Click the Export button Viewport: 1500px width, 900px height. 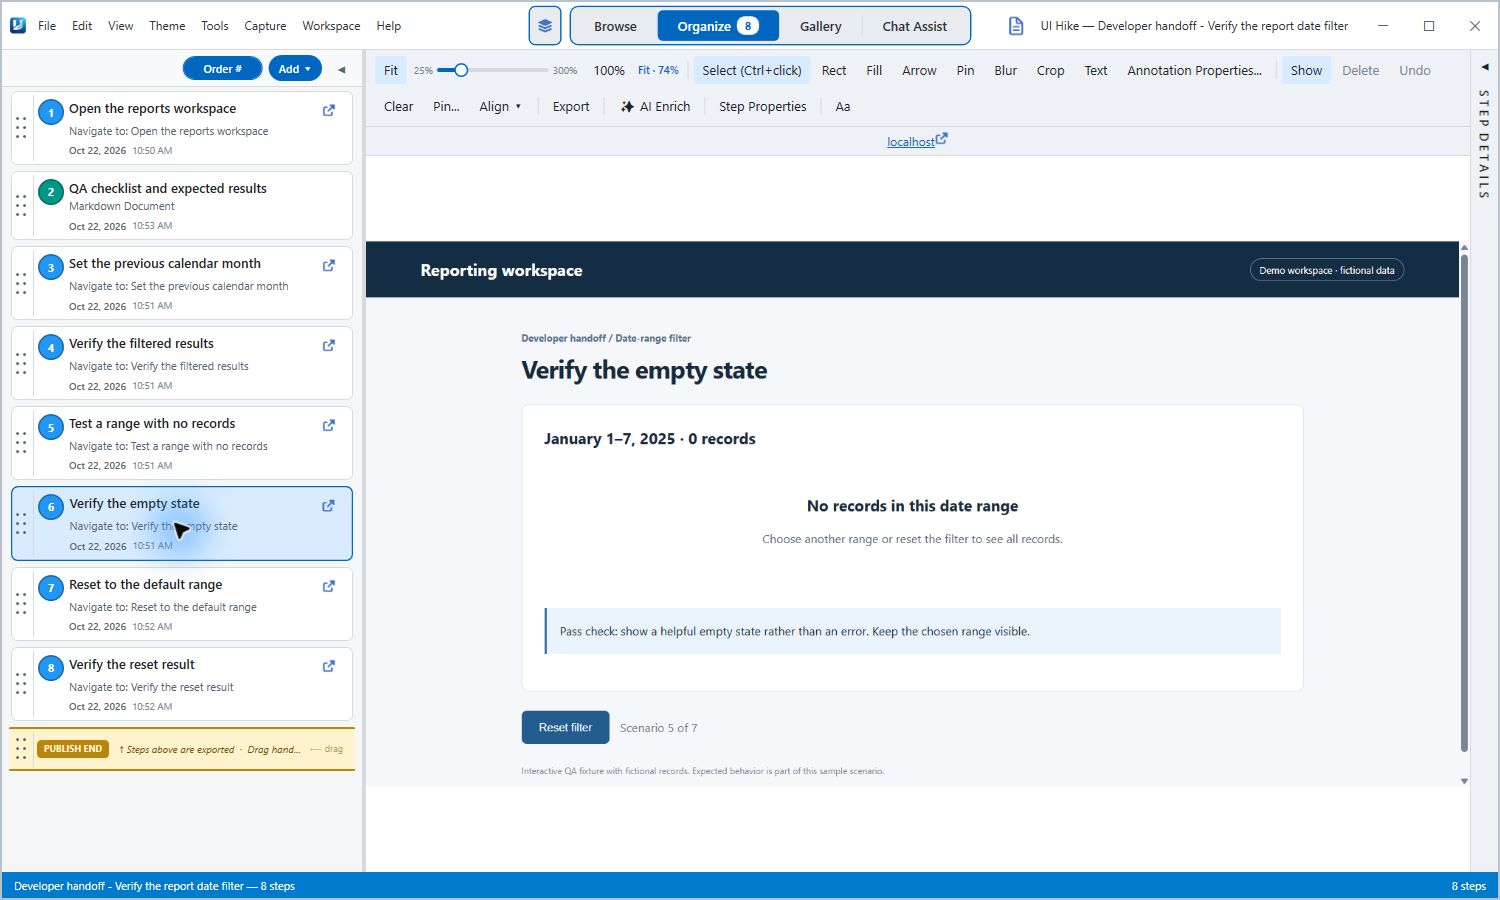tap(571, 106)
